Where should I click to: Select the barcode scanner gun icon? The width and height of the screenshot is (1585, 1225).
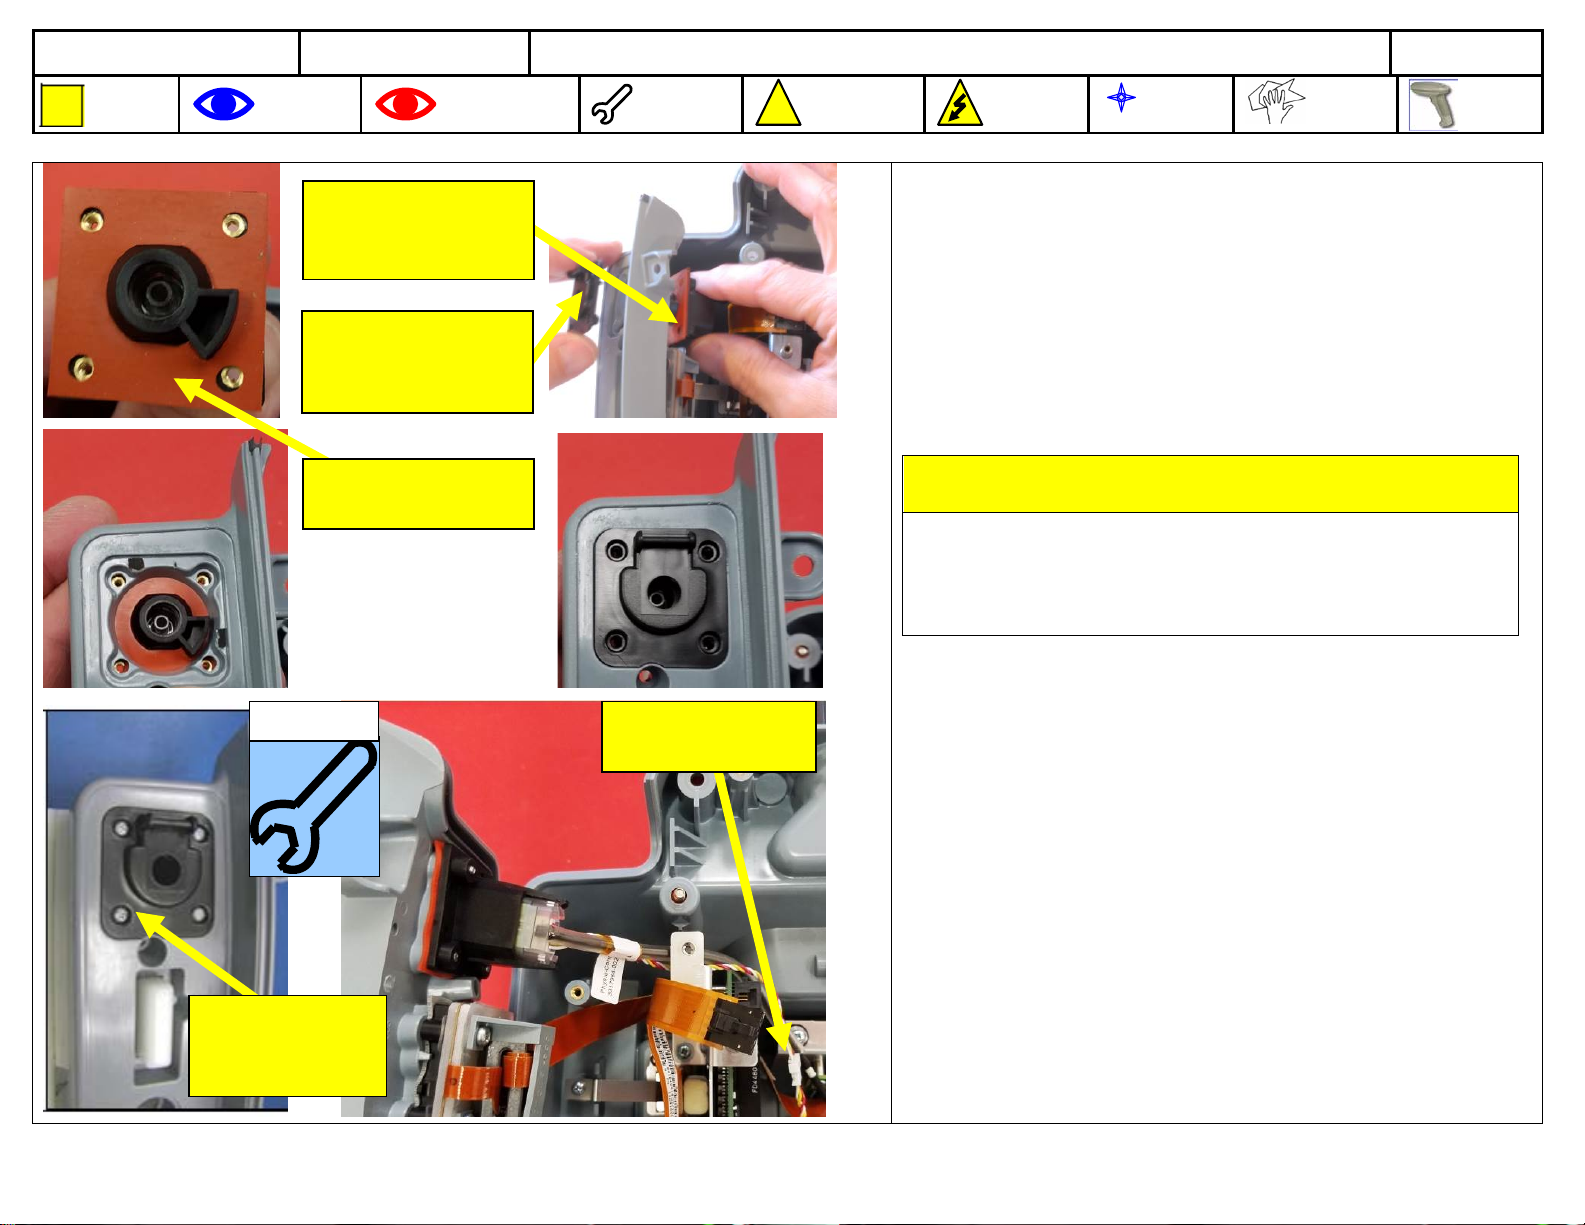1434,105
